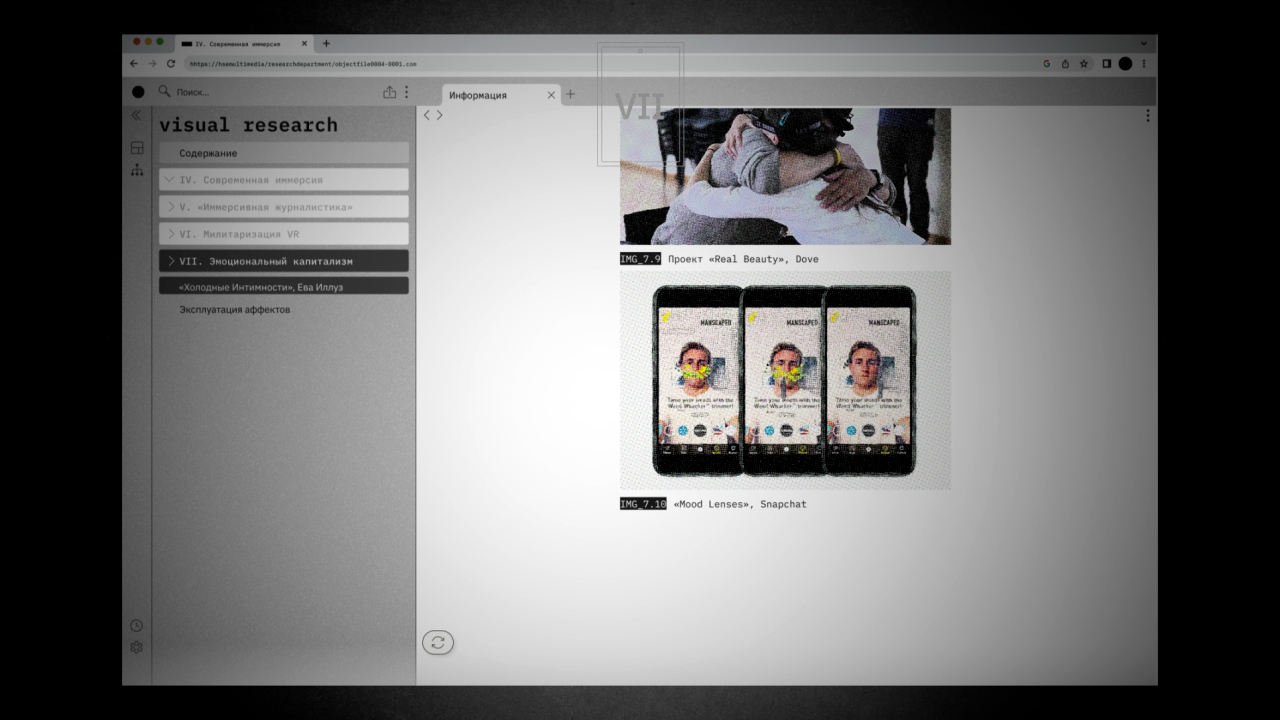1280x720 pixels.
Task: Open the hierarchy tree icon in the left rail
Action: 137,170
